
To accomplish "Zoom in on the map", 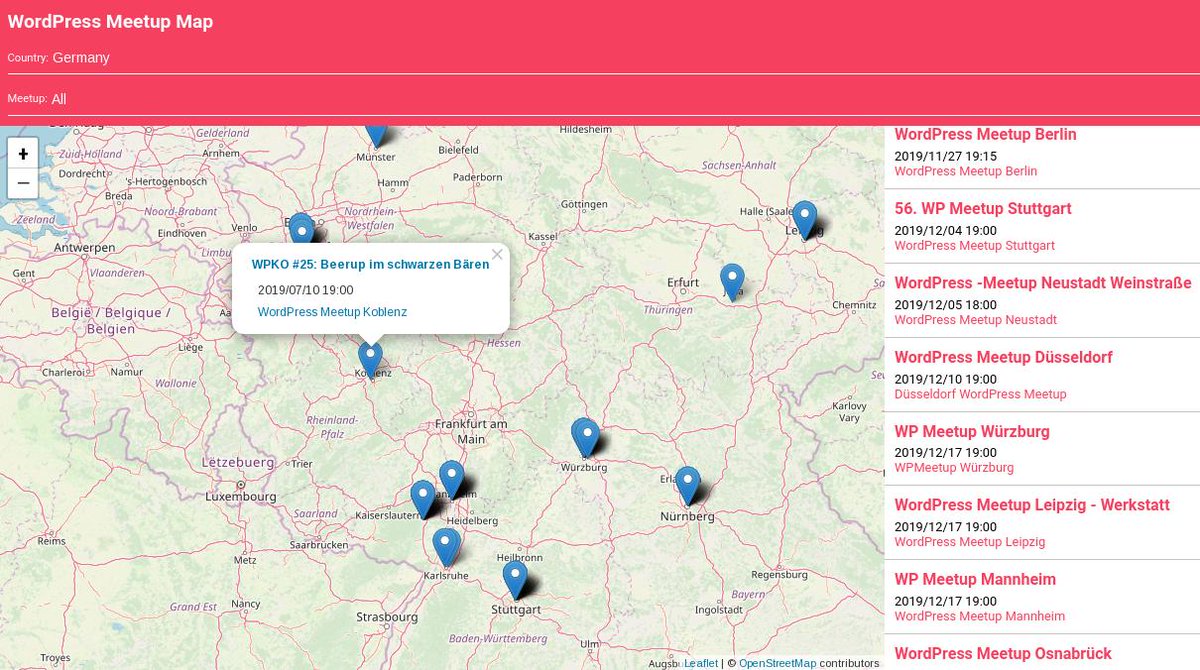I will point(23,154).
